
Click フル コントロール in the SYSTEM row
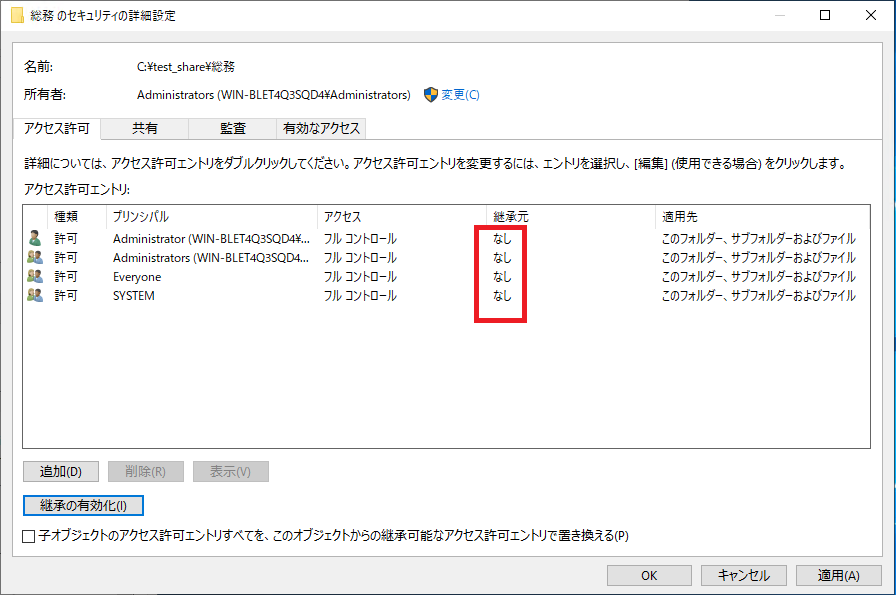pyautogui.click(x=360, y=295)
